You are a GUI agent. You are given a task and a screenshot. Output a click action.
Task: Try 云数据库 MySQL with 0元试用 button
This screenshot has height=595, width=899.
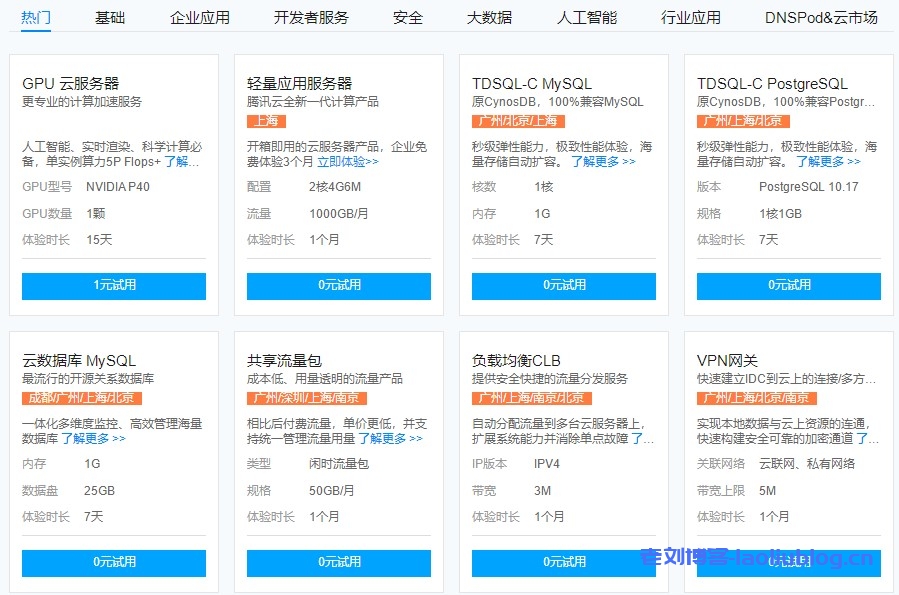(114, 562)
